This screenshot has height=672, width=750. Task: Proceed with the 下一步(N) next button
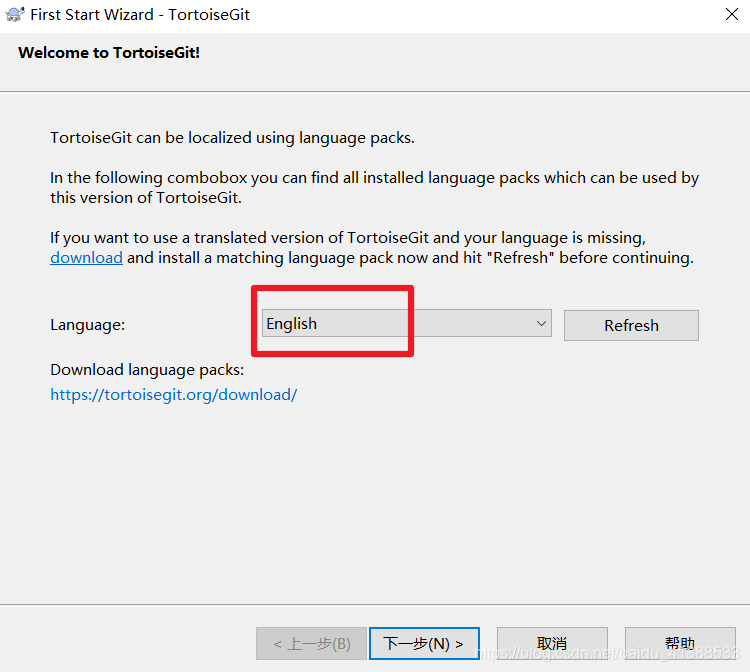424,644
